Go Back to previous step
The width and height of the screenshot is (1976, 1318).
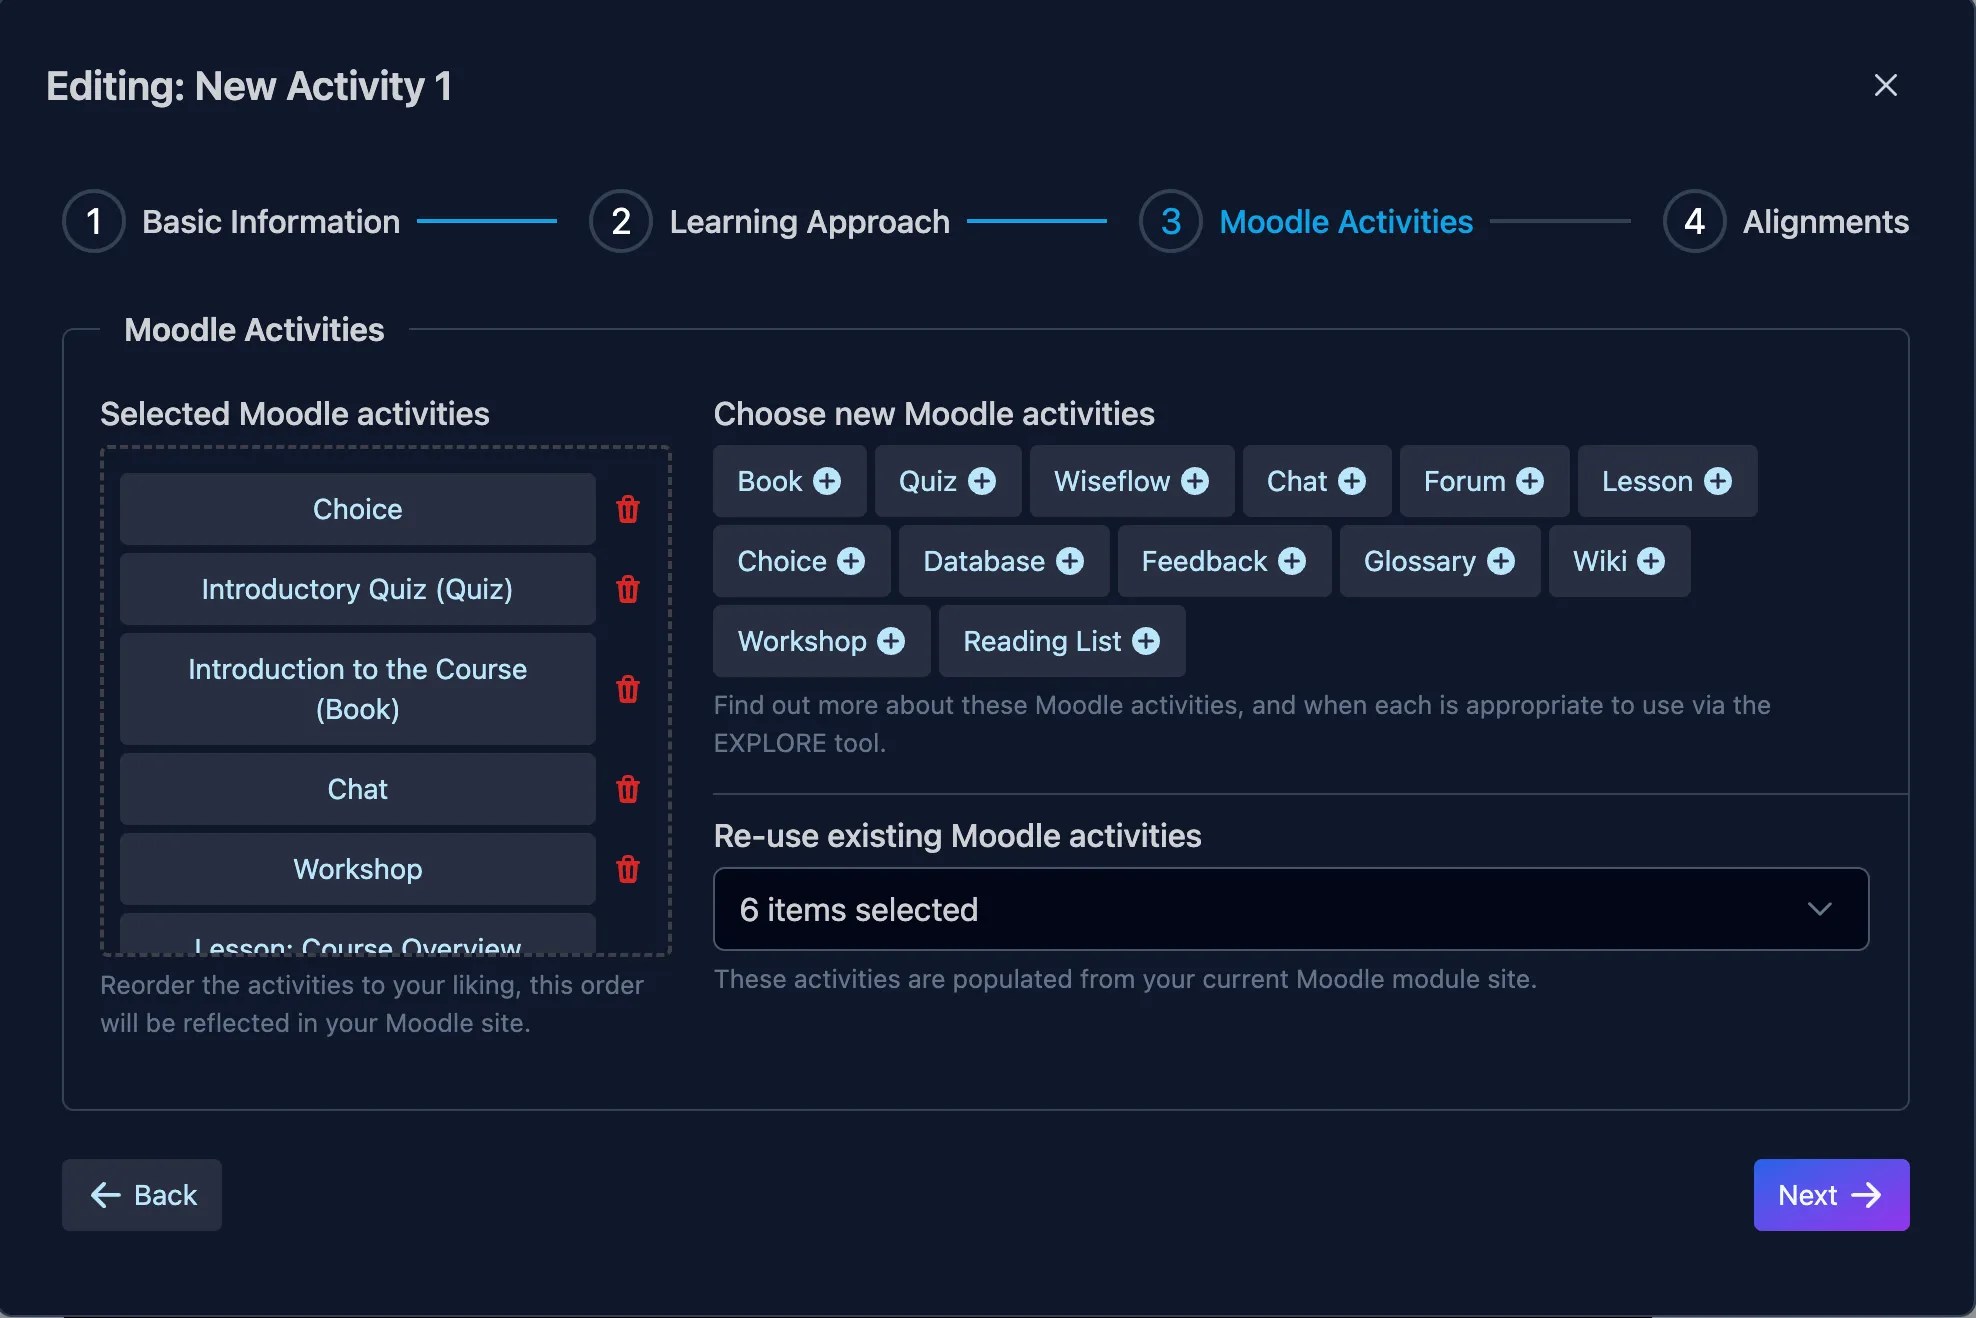[142, 1195]
